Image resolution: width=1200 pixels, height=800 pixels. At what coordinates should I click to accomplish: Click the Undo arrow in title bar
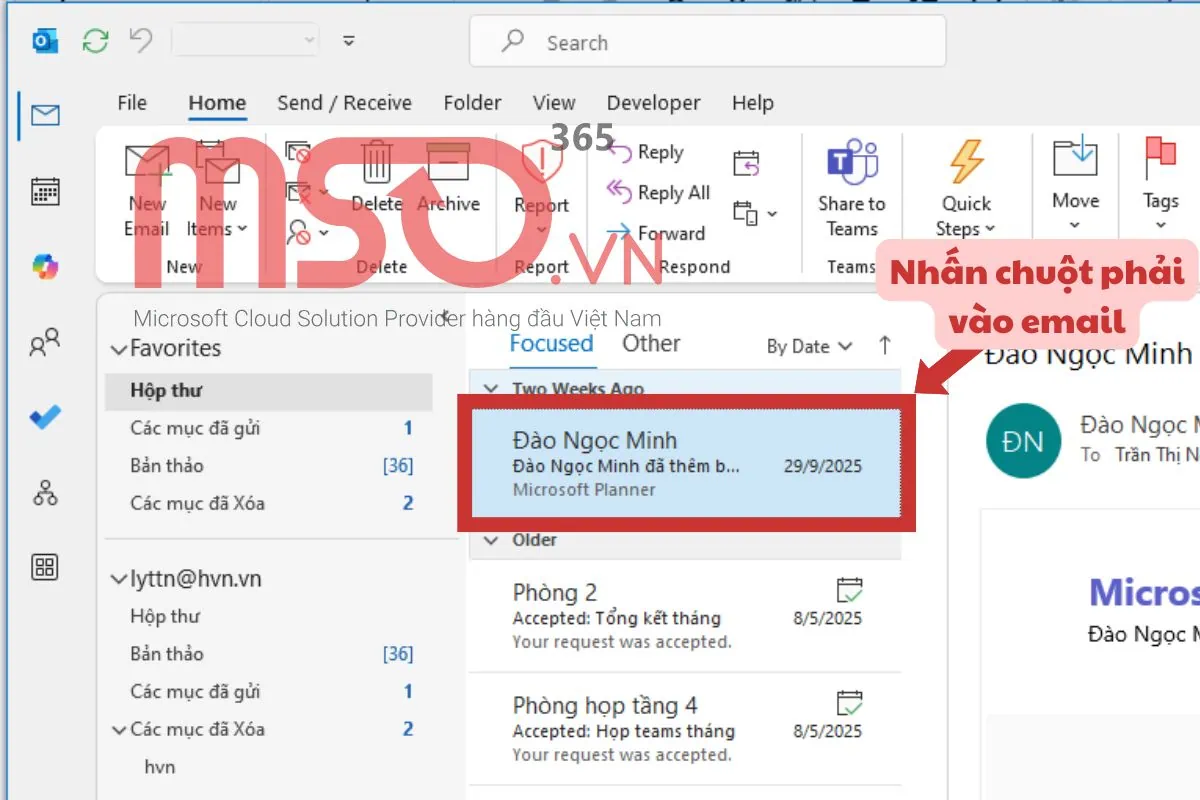pos(141,41)
